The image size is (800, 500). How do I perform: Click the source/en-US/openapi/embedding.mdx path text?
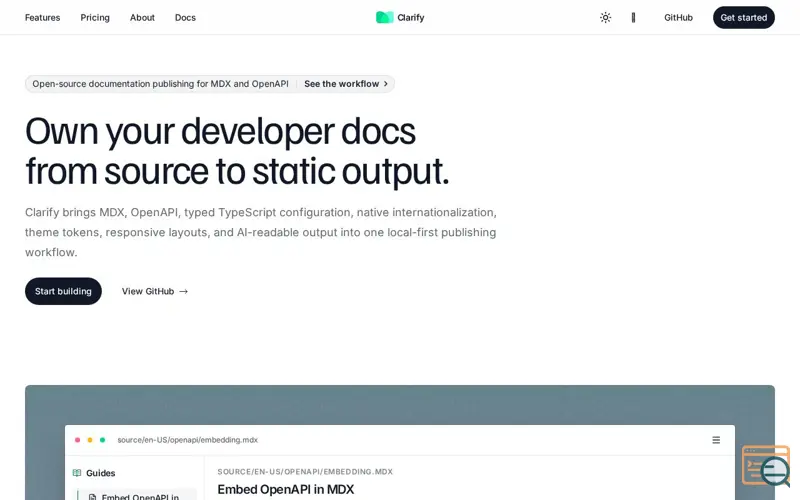(x=187, y=440)
